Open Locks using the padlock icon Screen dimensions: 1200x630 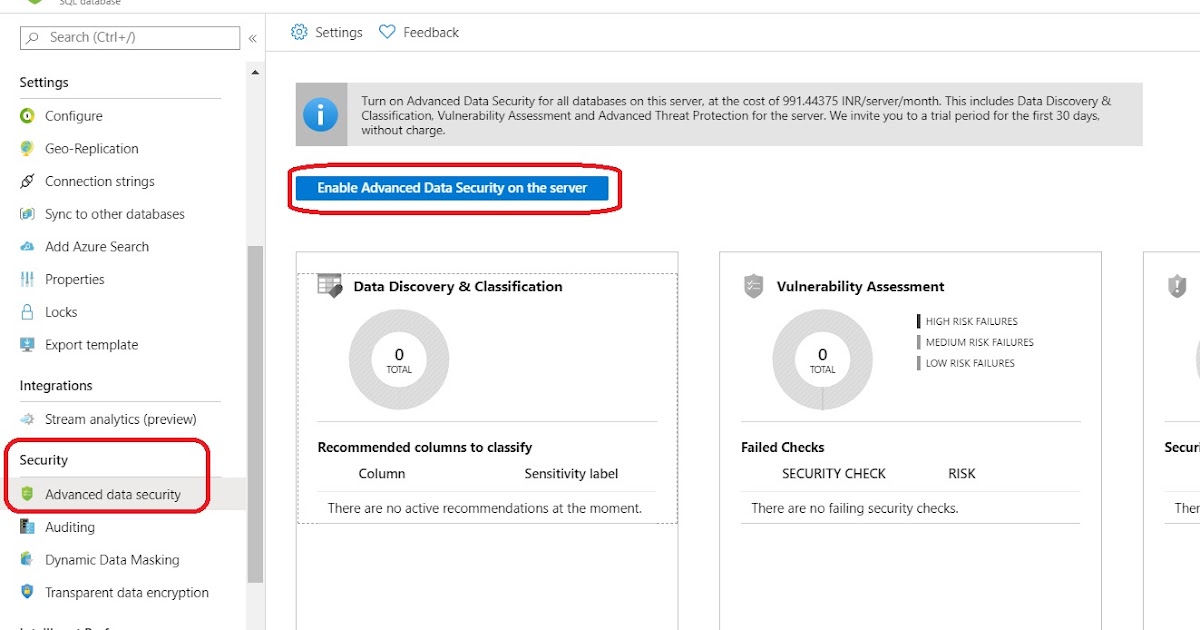point(29,312)
